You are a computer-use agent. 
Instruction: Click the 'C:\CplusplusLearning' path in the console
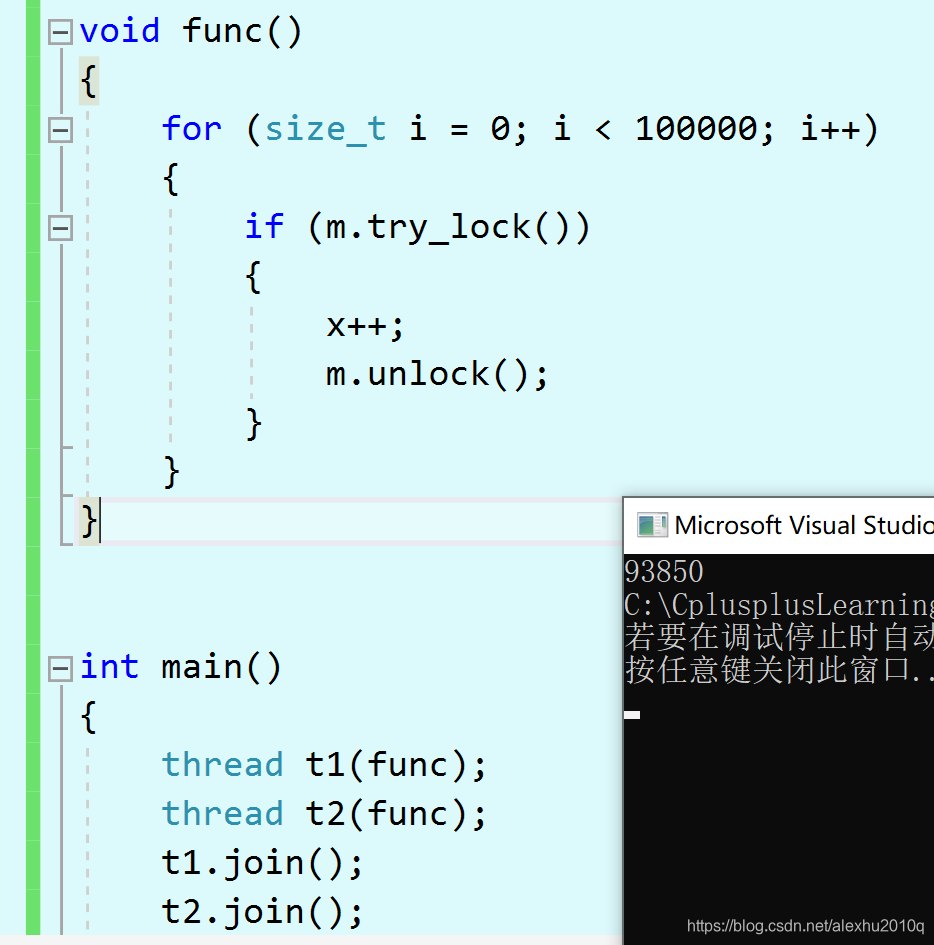(779, 604)
